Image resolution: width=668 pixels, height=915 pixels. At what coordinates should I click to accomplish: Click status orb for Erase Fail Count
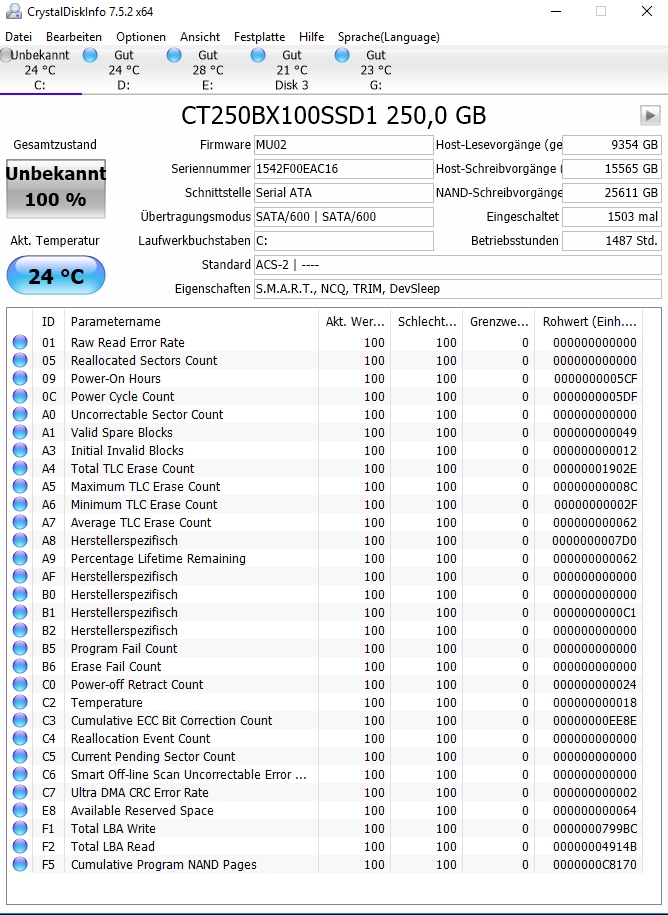20,666
